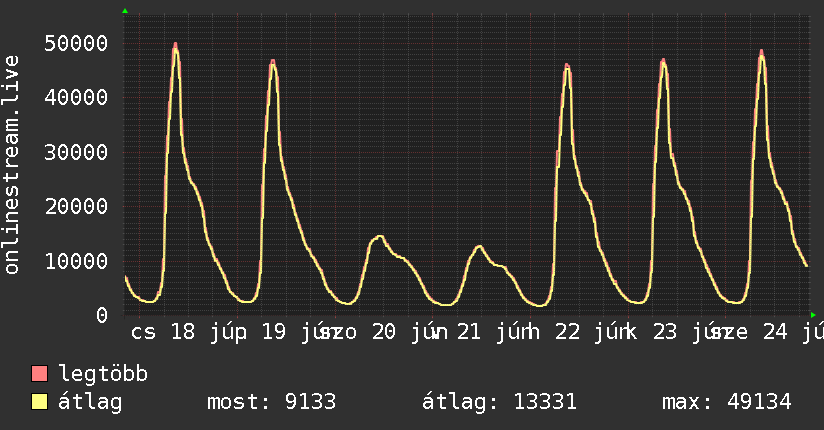Click the 40000 y-axis label
Viewport: 824px width, 430px height.
[76, 97]
